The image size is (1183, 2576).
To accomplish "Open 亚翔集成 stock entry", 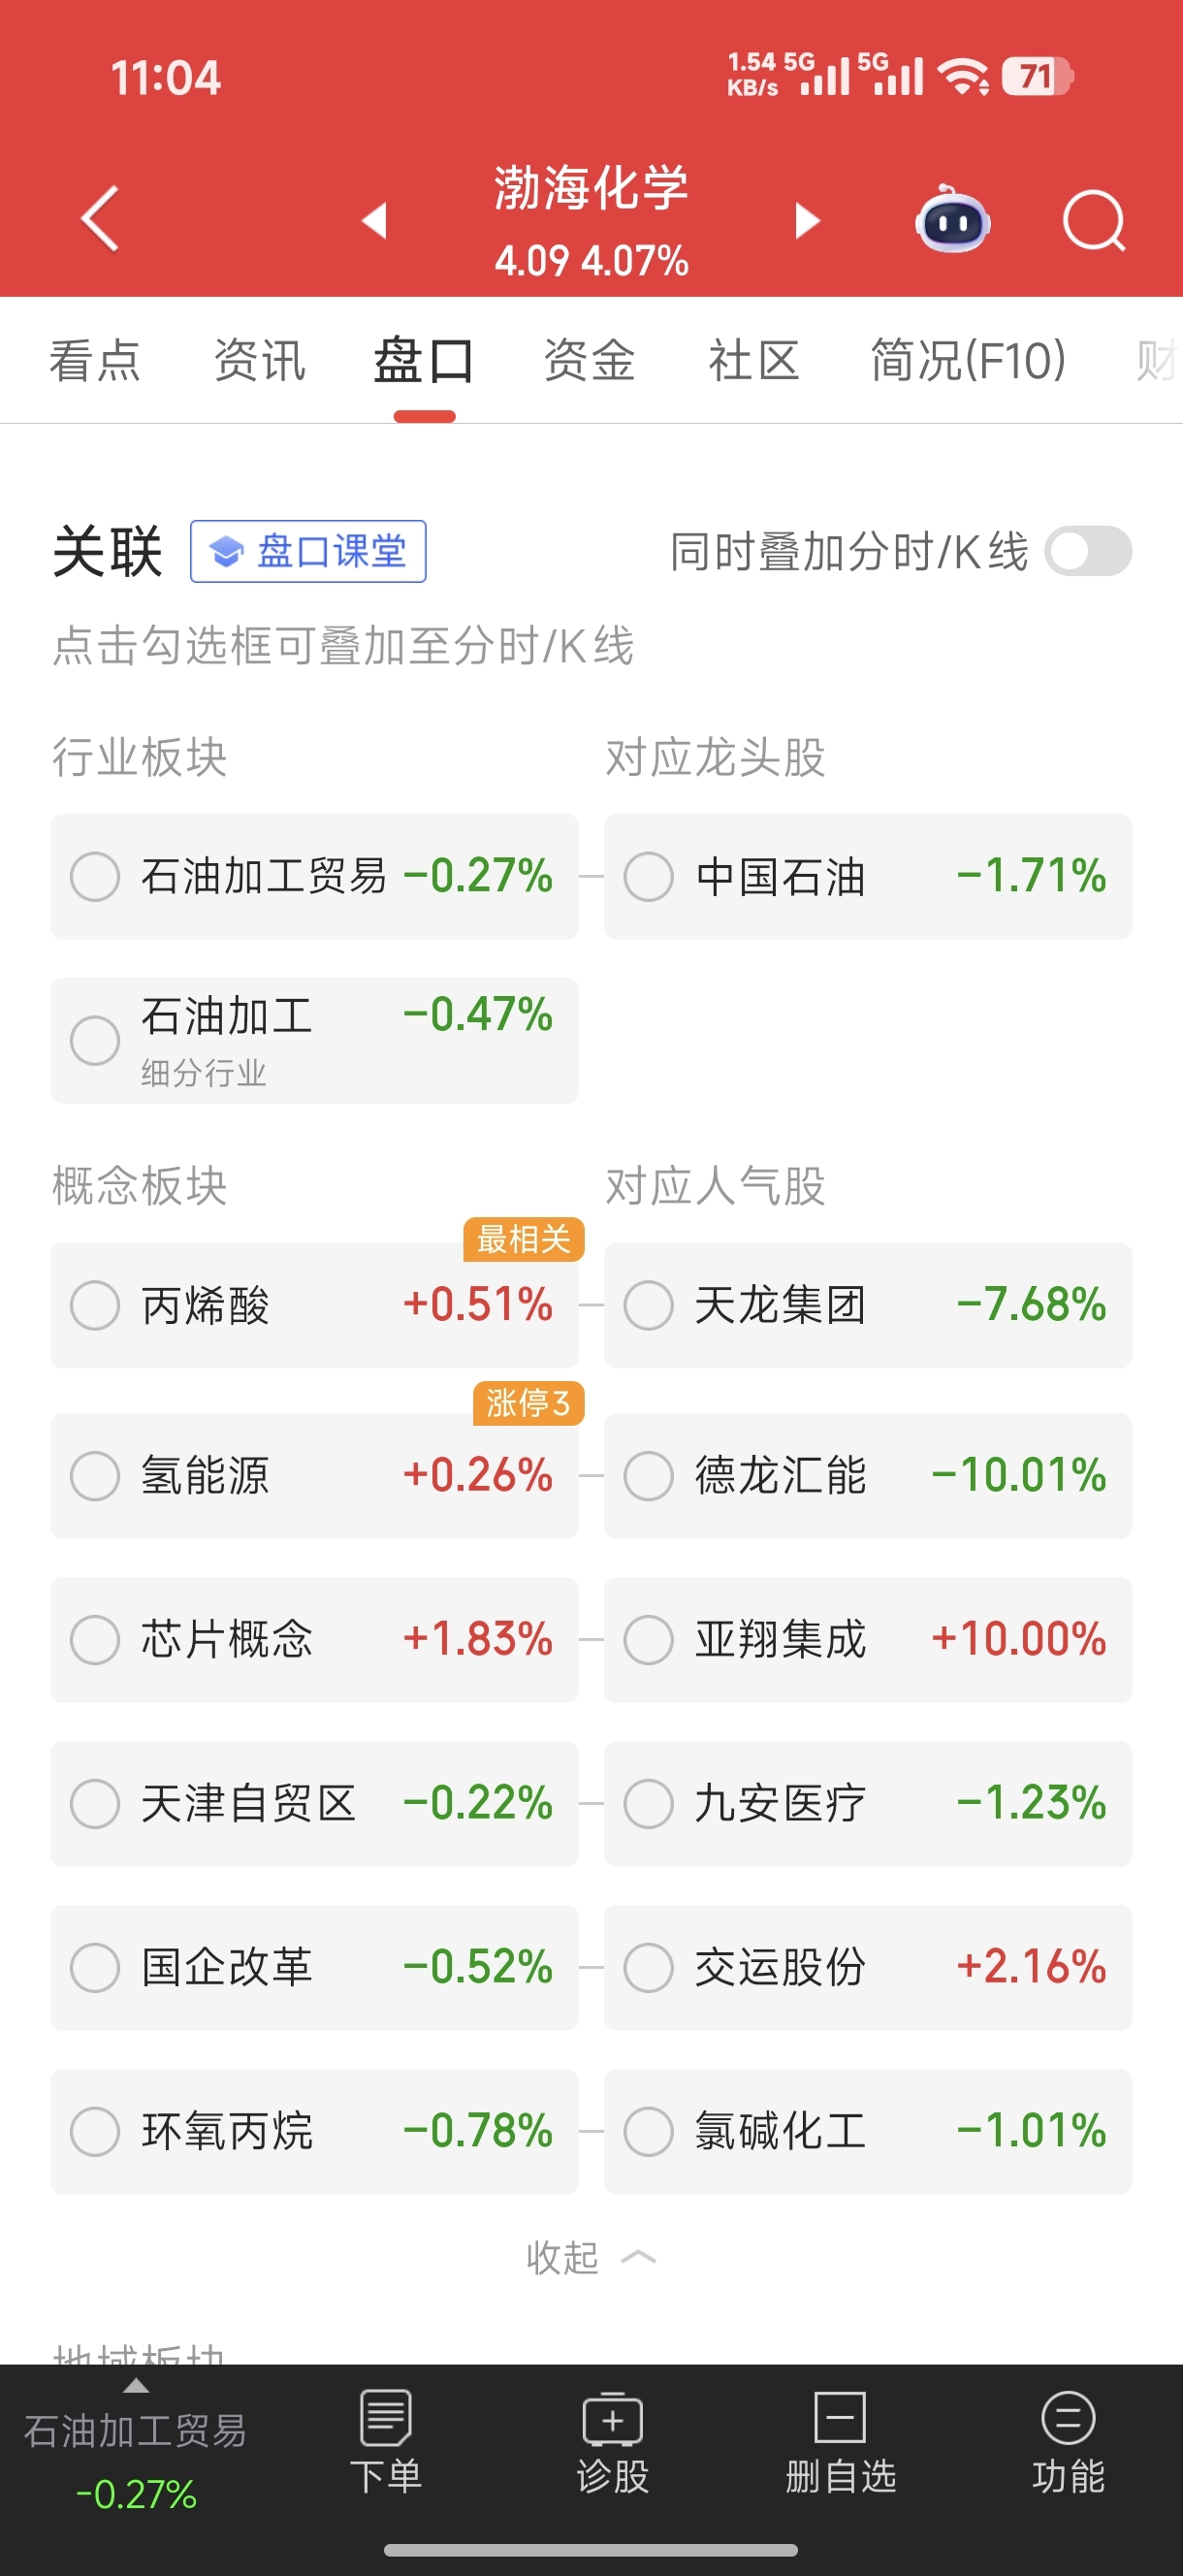I will 867,1640.
